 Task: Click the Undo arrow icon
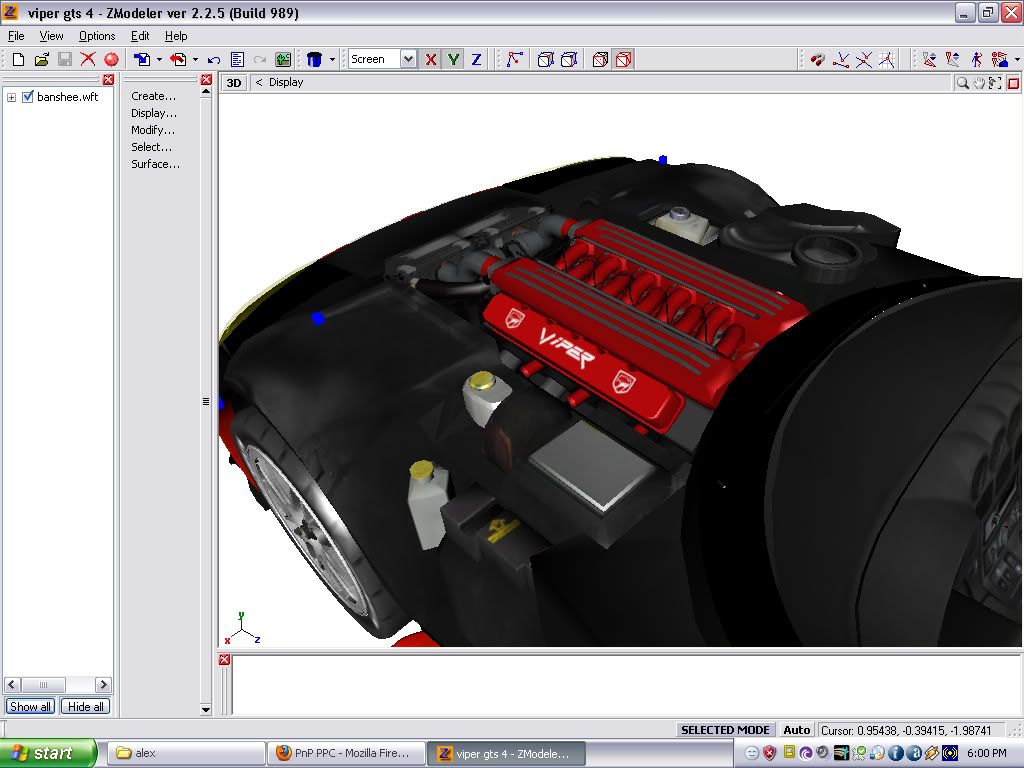tap(214, 60)
